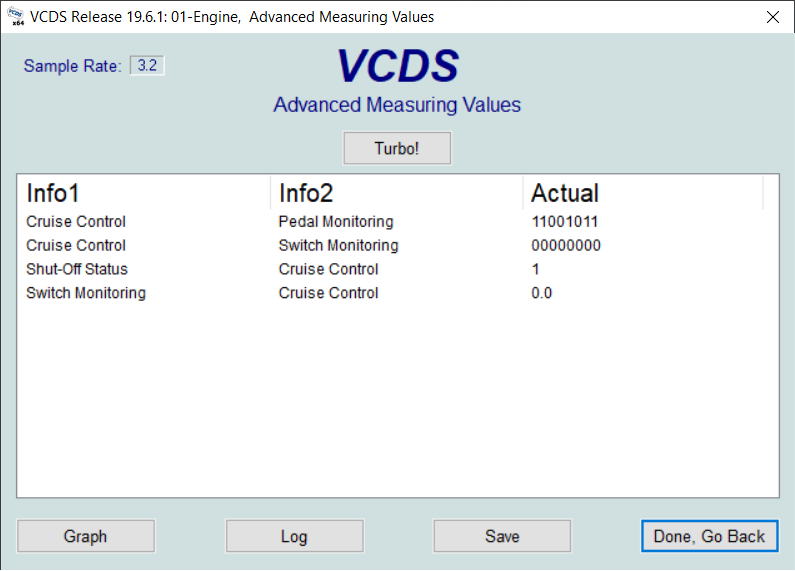Screen dimensions: 795x571
Task: Start logging with the Log button
Action: [294, 536]
